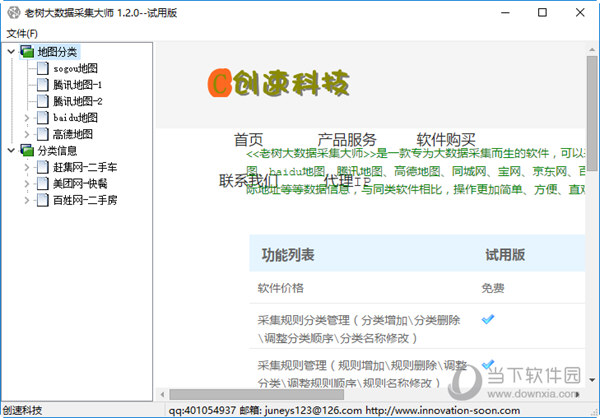Collapse the 分类信息 tree node
This screenshot has width=600, height=418.
[11, 150]
